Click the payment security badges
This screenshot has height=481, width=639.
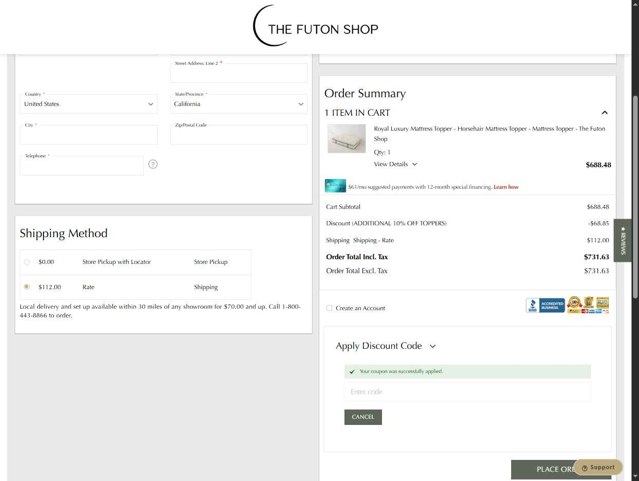(x=588, y=305)
